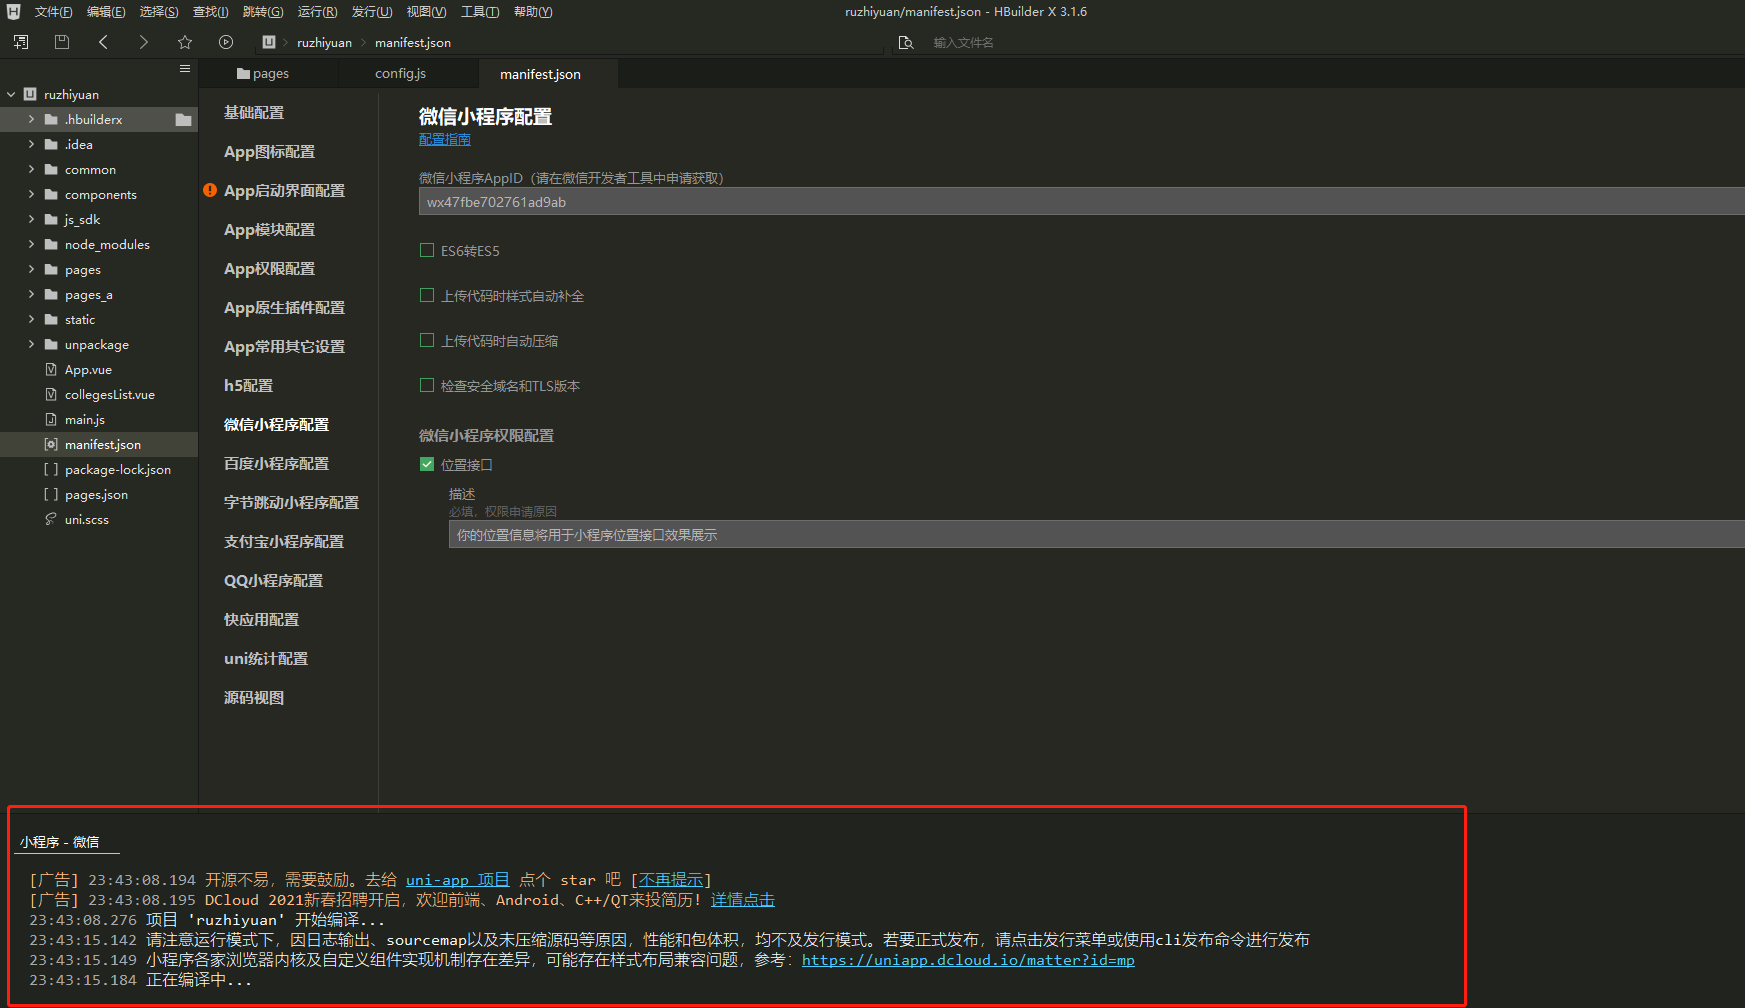Open the 源码视图 section
1745x1008 pixels.
click(x=254, y=698)
